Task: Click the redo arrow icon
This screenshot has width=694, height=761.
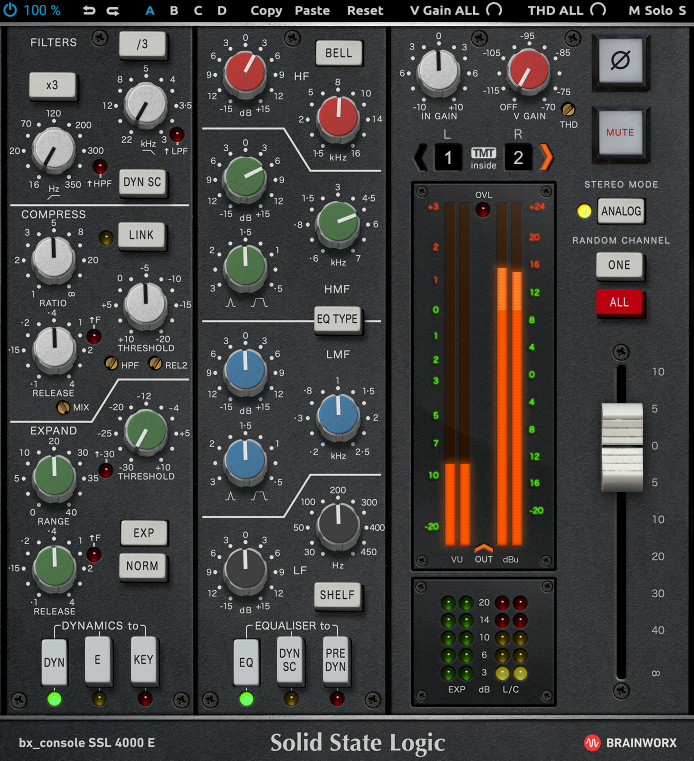Action: (x=113, y=10)
